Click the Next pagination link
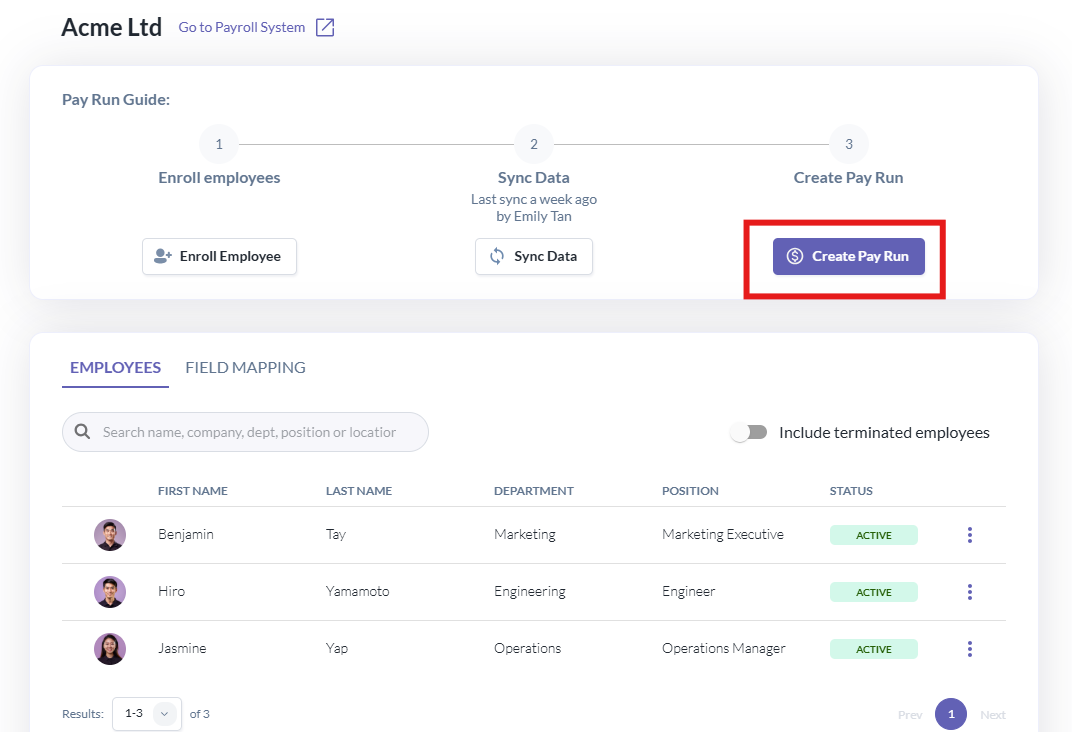This screenshot has height=732, width=1072. pyautogui.click(x=993, y=714)
